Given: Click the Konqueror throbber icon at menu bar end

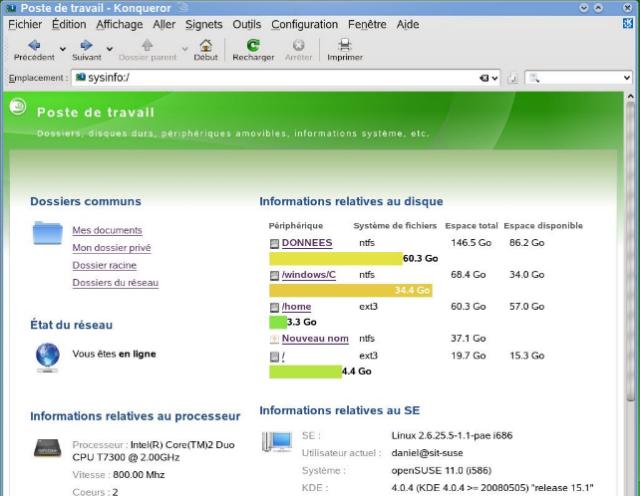Looking at the screenshot, I should (628, 24).
